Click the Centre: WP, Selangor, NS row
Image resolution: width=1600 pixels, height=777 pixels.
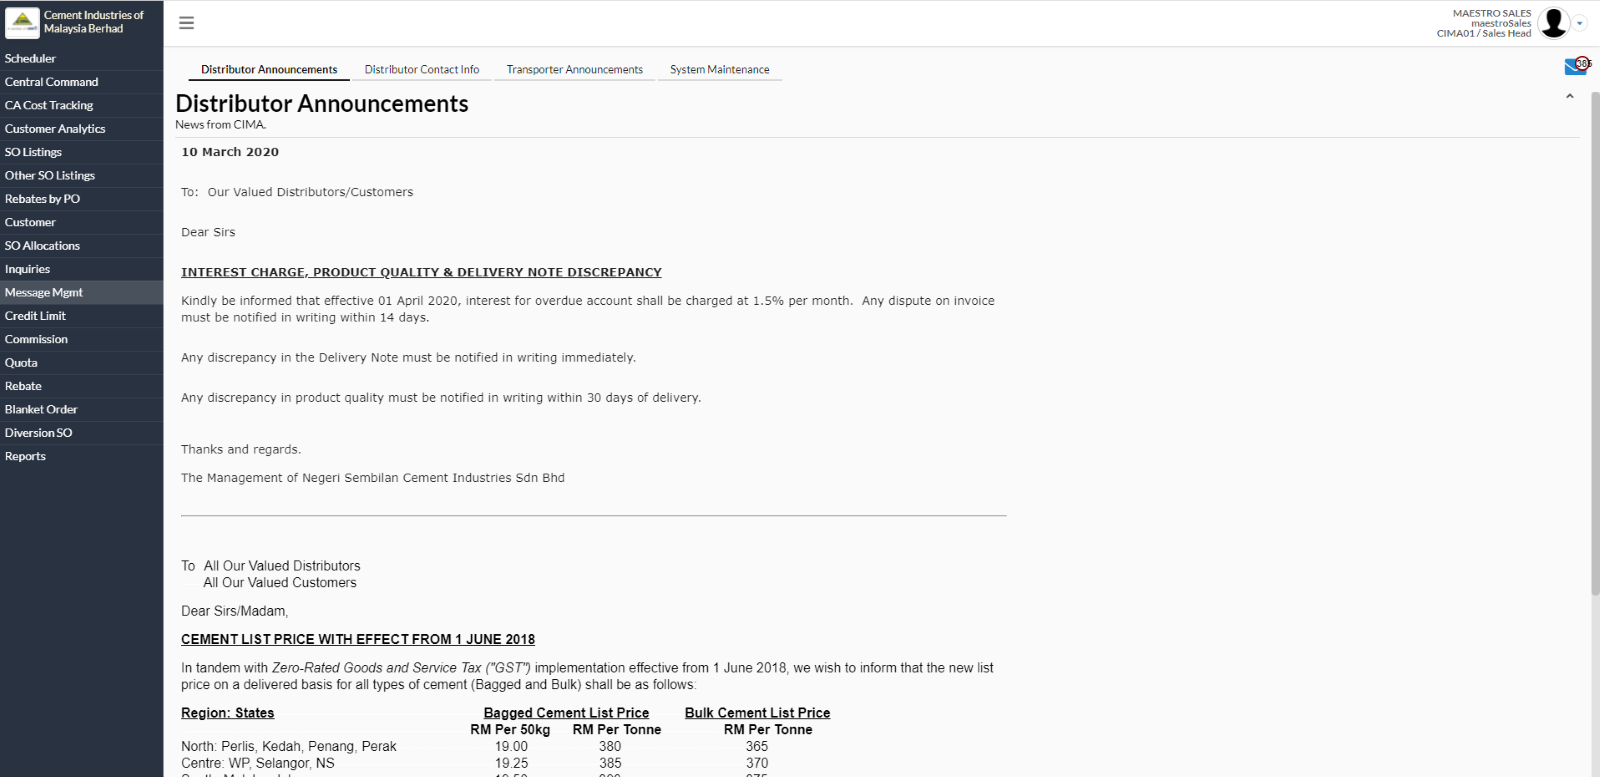click(257, 763)
